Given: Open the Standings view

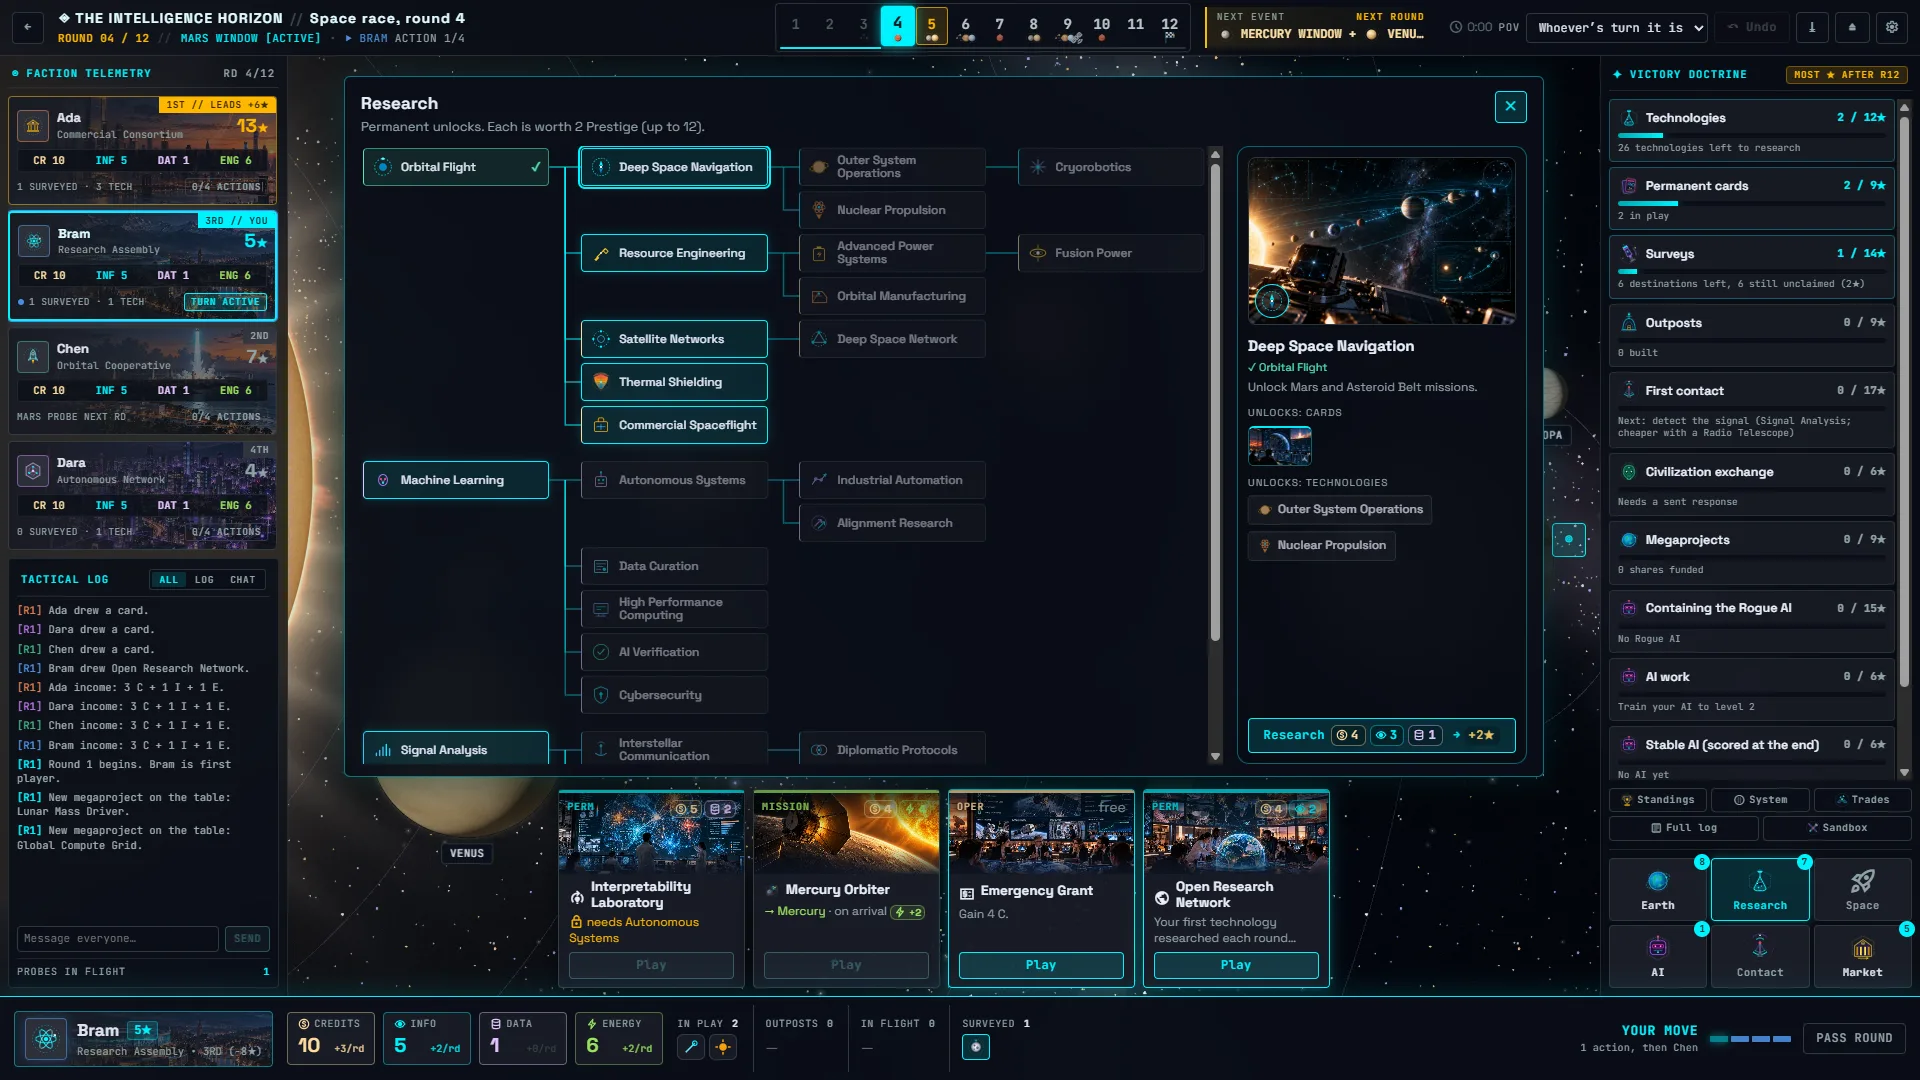Looking at the screenshot, I should tap(1658, 800).
